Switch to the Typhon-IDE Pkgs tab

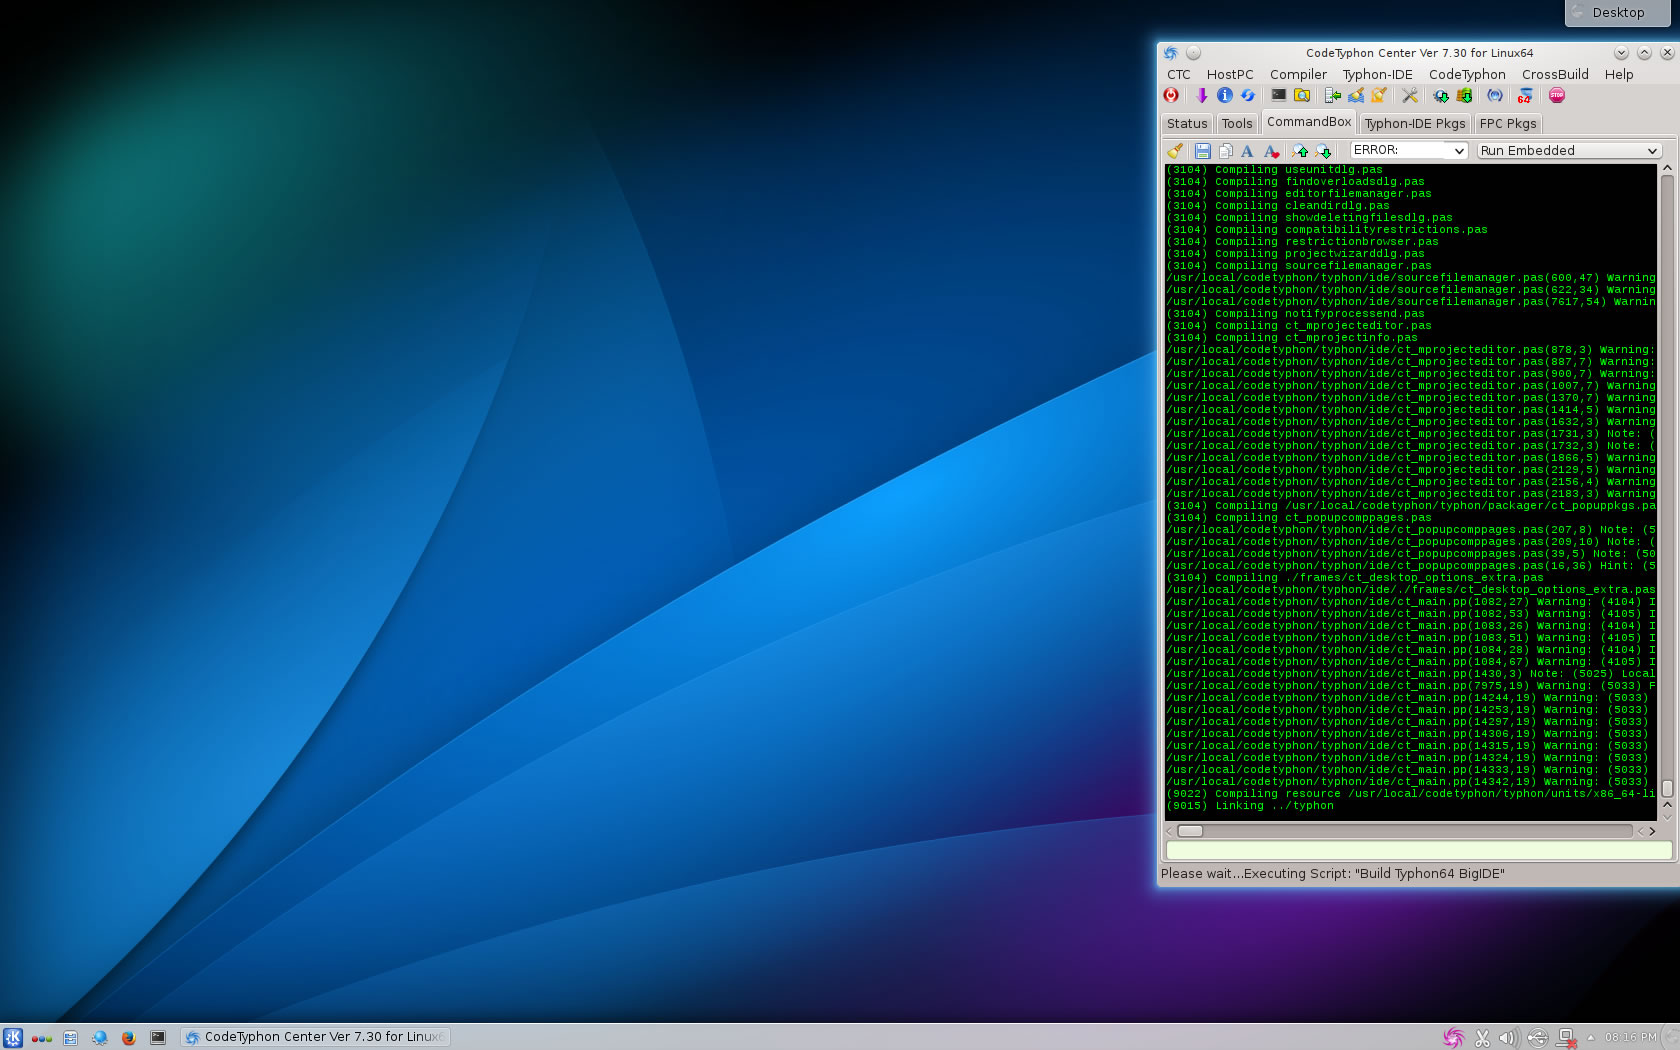pos(1415,123)
